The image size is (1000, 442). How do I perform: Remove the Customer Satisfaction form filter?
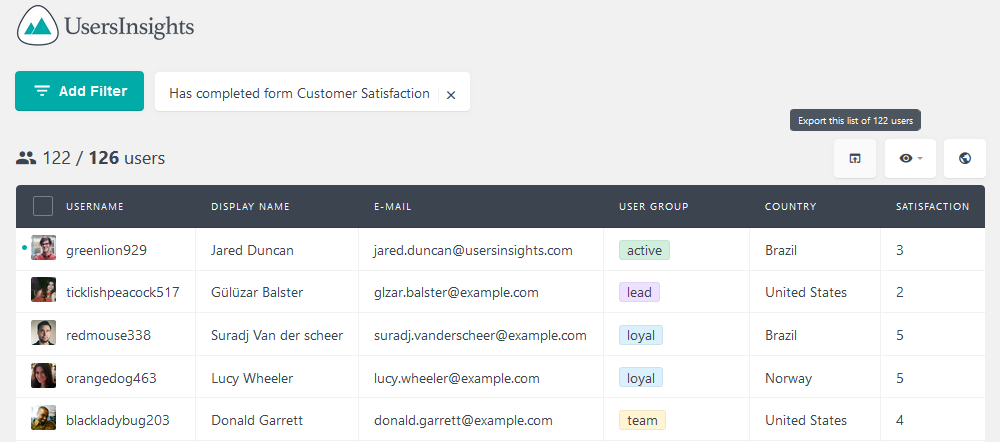(x=451, y=94)
